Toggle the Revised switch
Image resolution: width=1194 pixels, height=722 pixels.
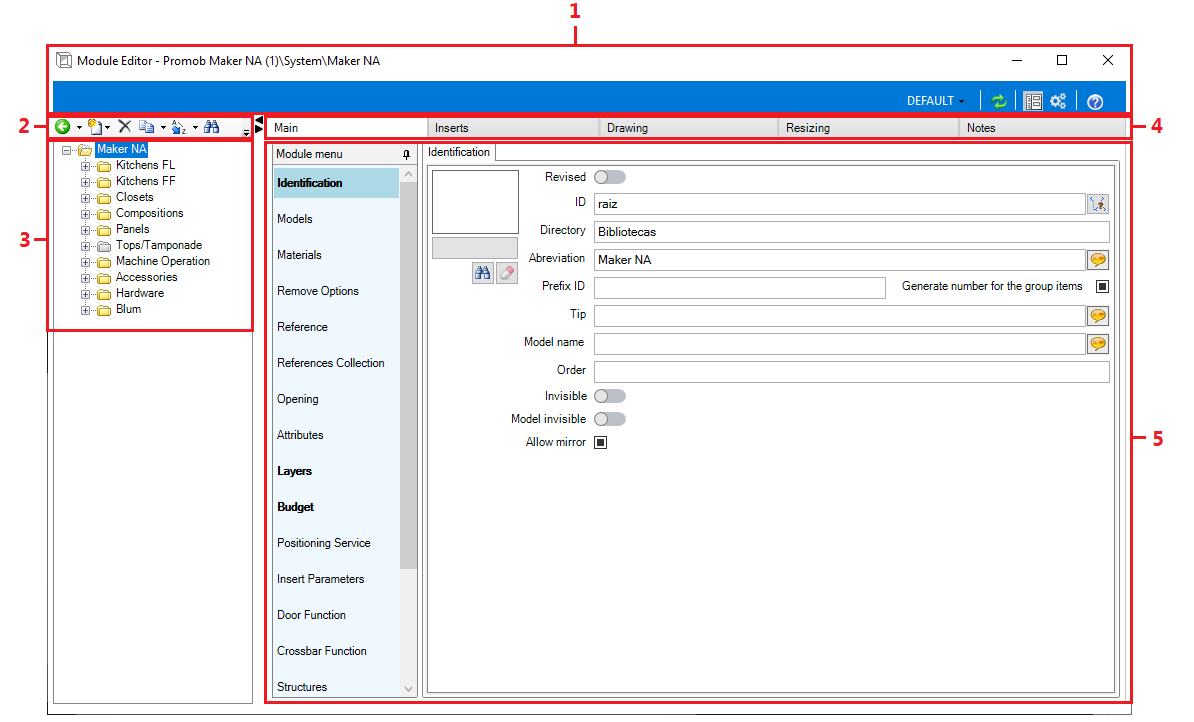pyautogui.click(x=610, y=177)
